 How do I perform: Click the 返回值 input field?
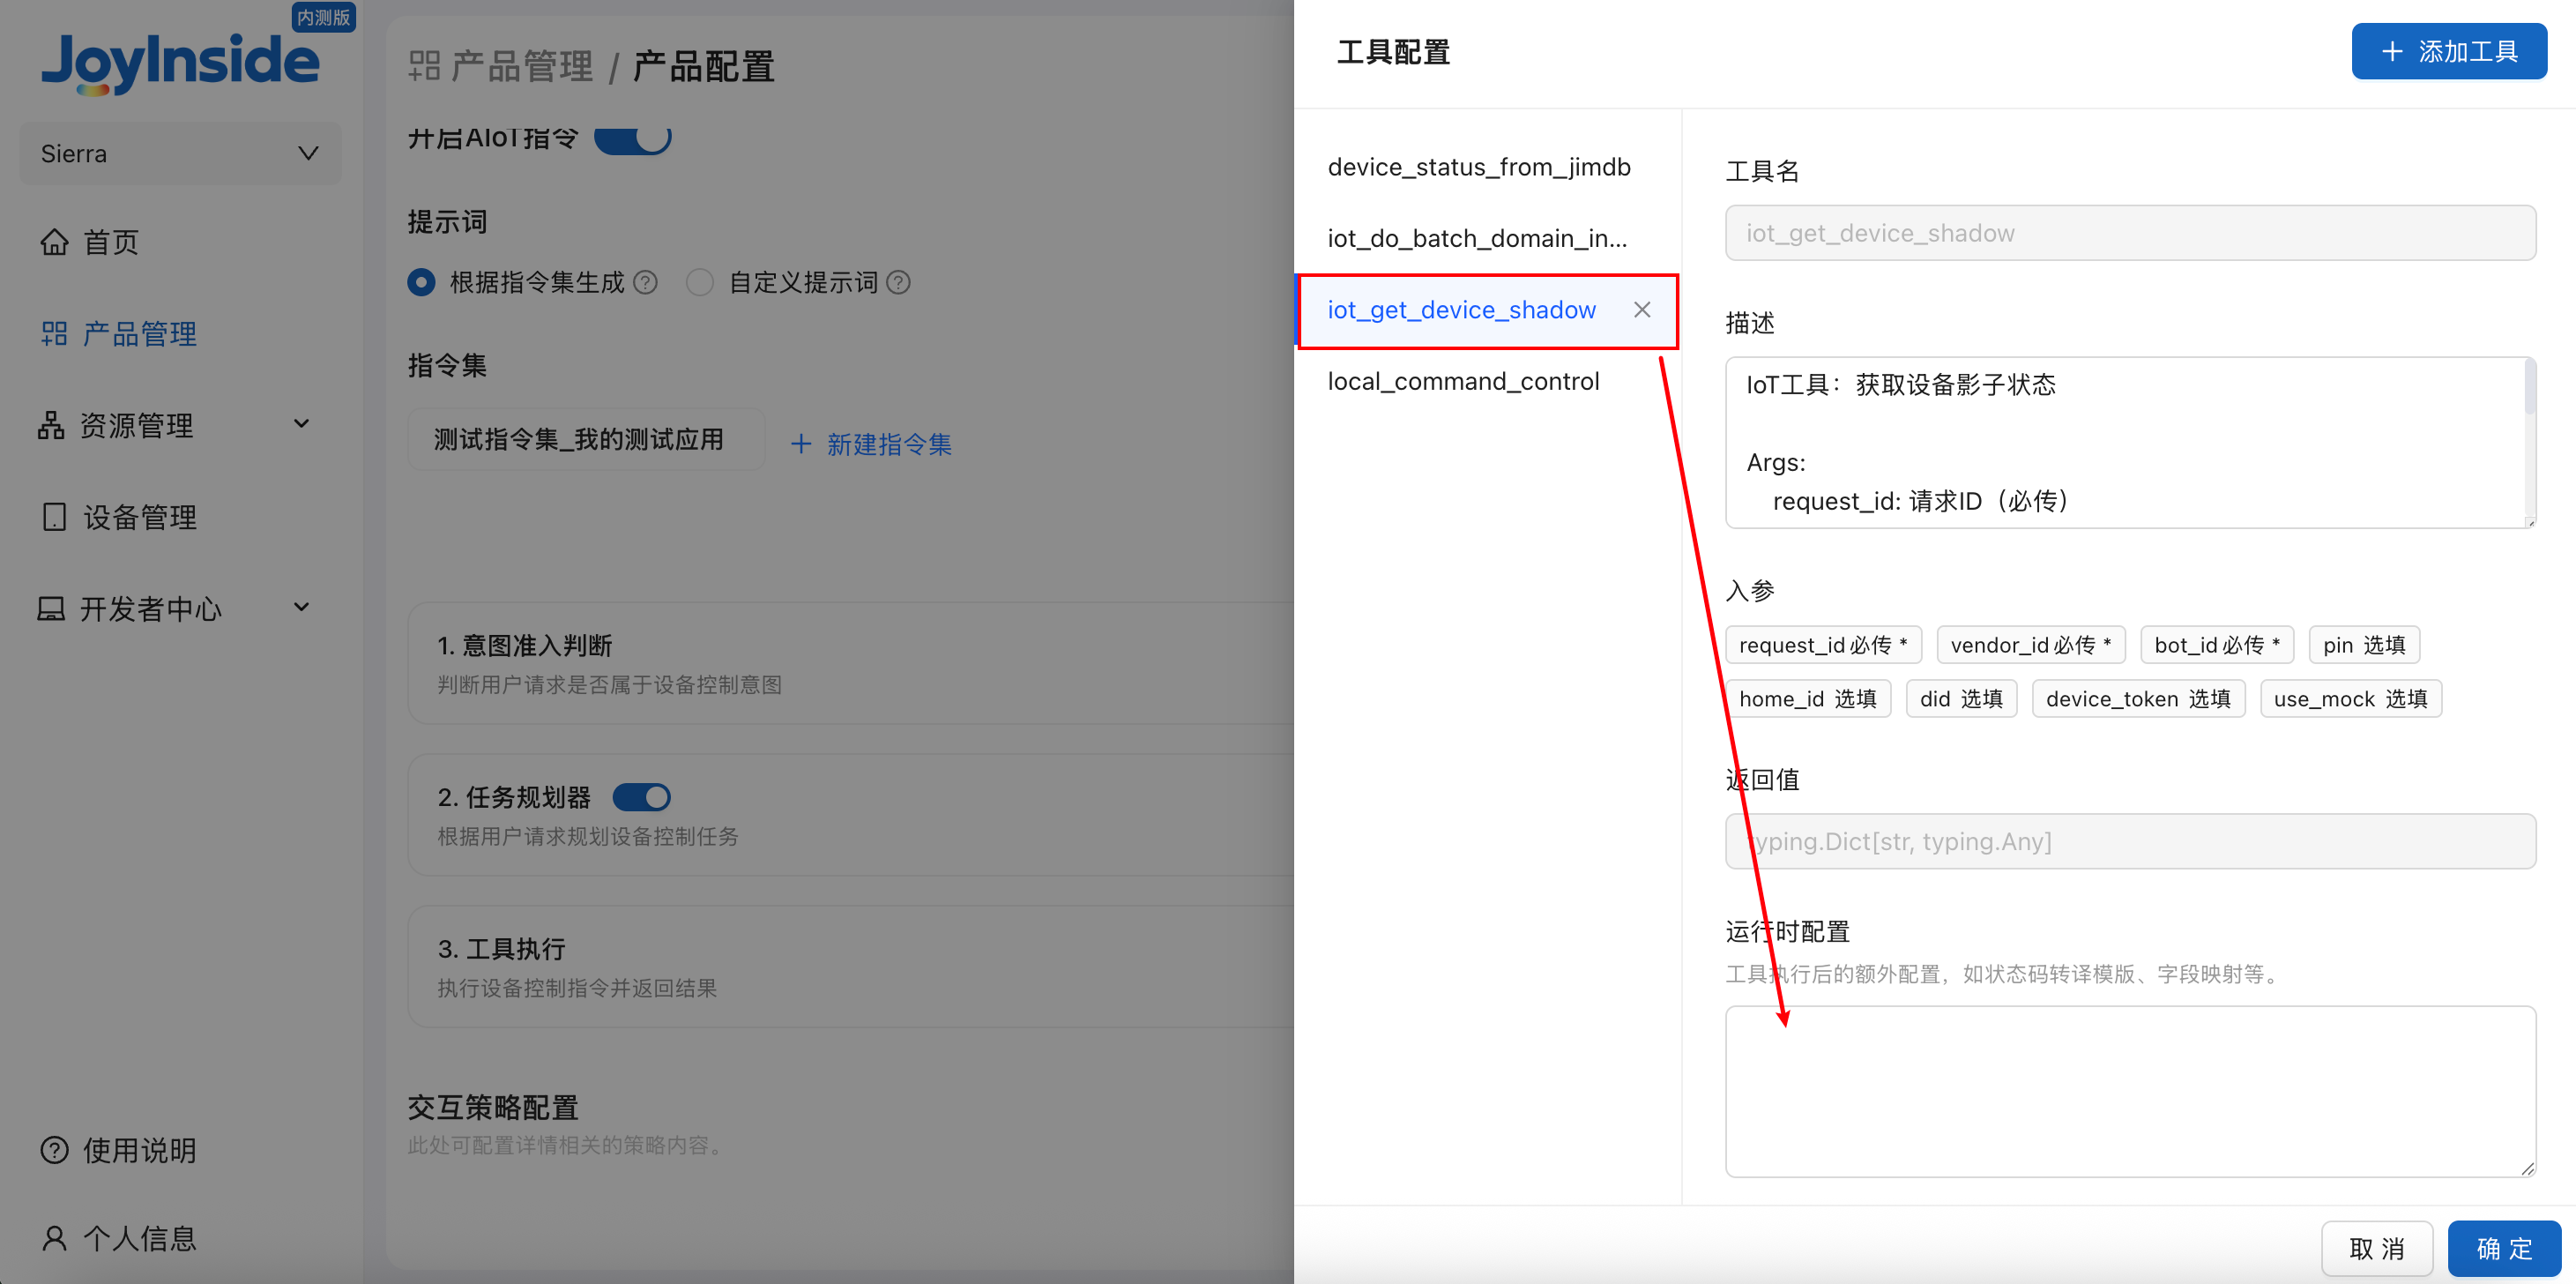point(2130,841)
